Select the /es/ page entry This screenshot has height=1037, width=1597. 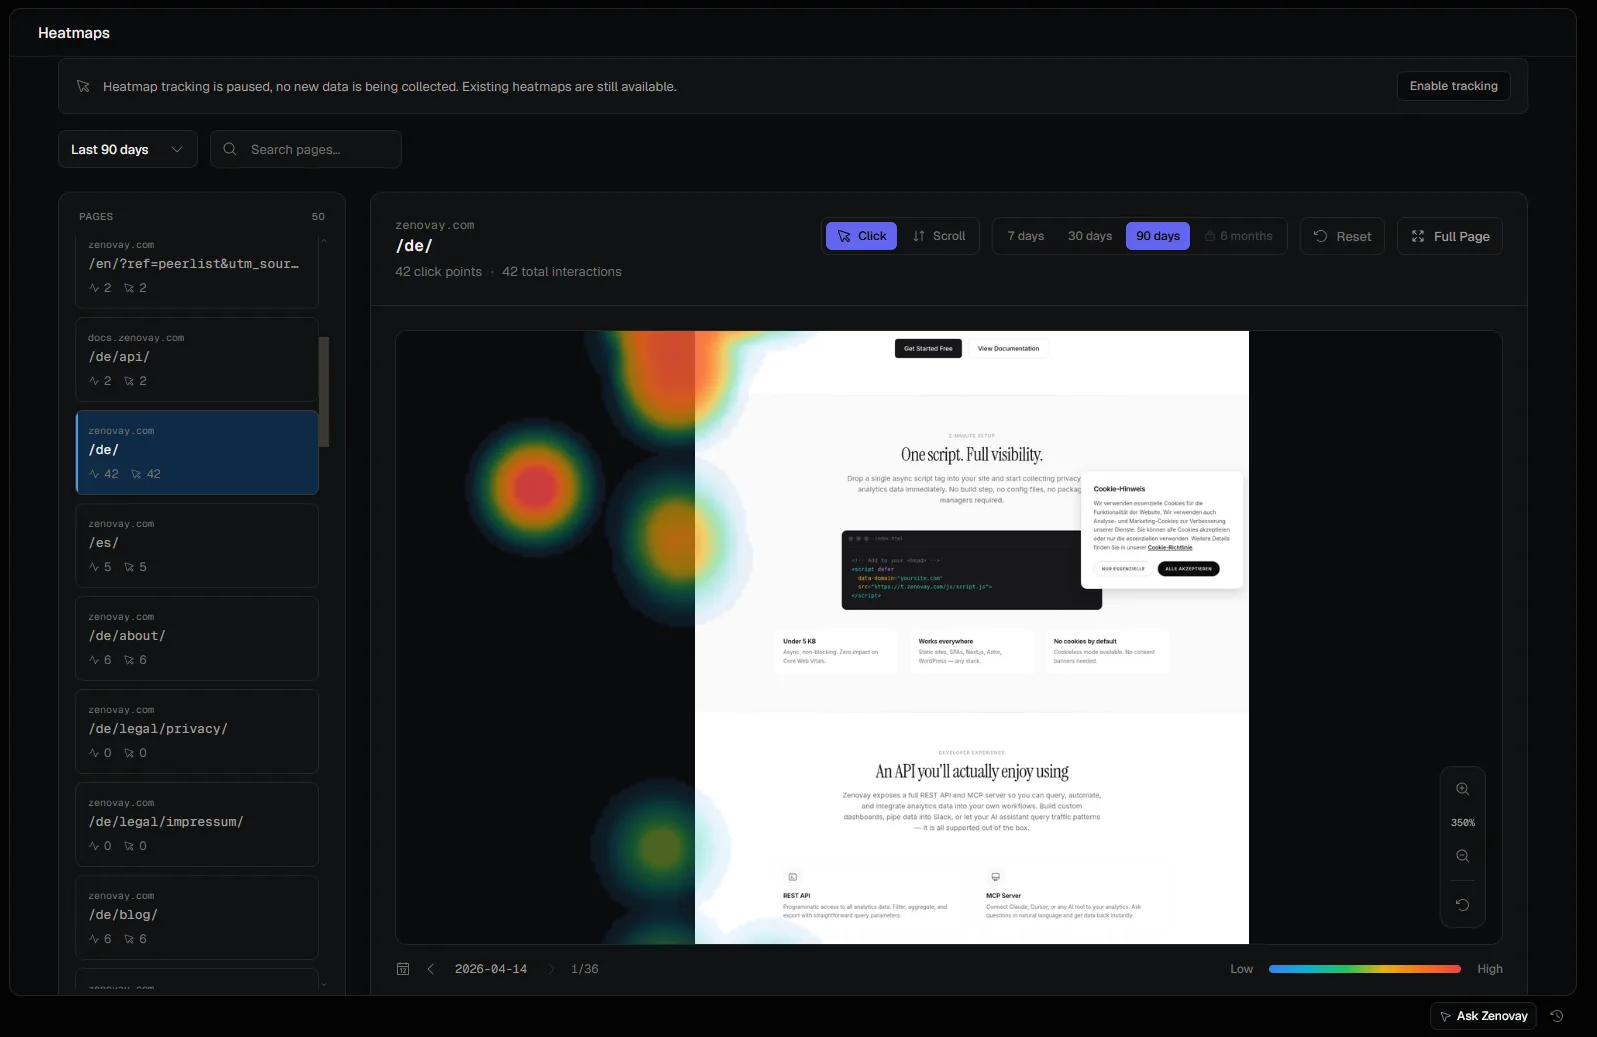197,545
